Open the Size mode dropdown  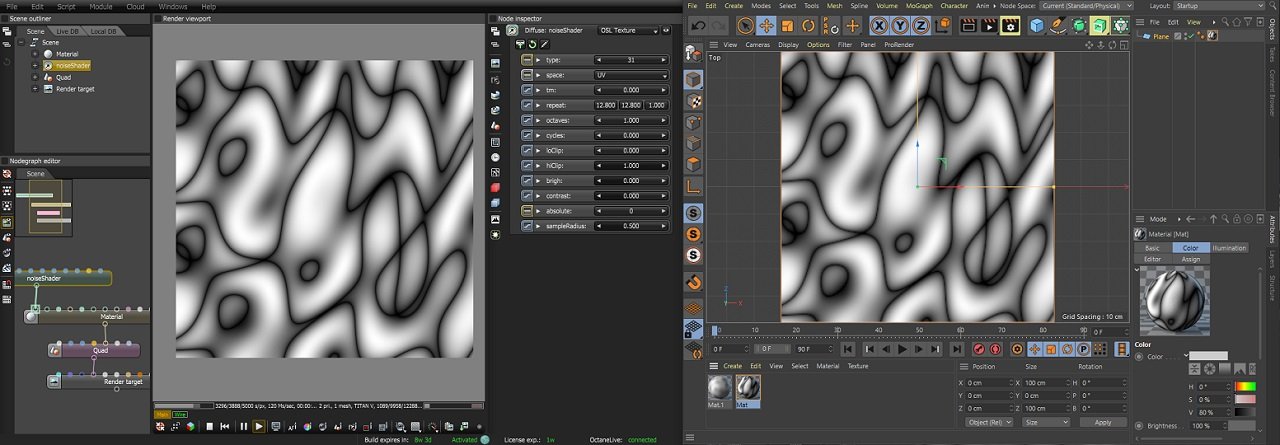point(1045,422)
